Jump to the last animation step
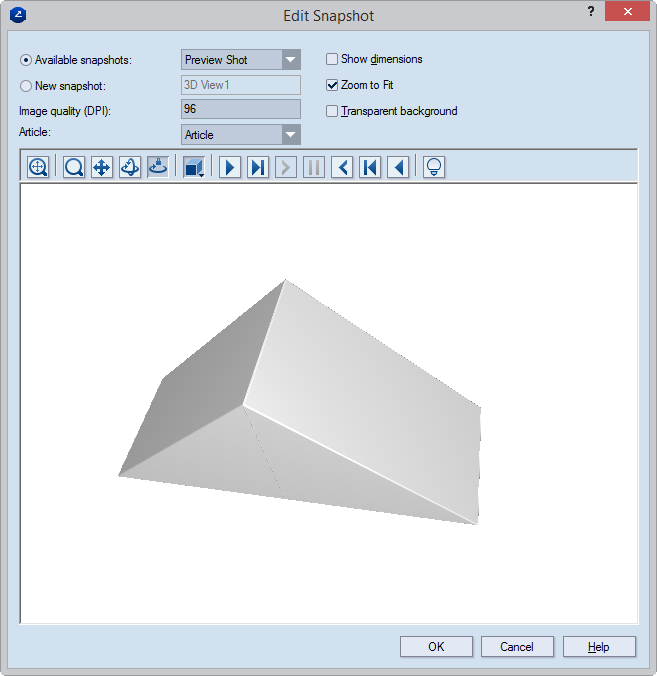Viewport: 657px width, 676px height. pos(258,167)
